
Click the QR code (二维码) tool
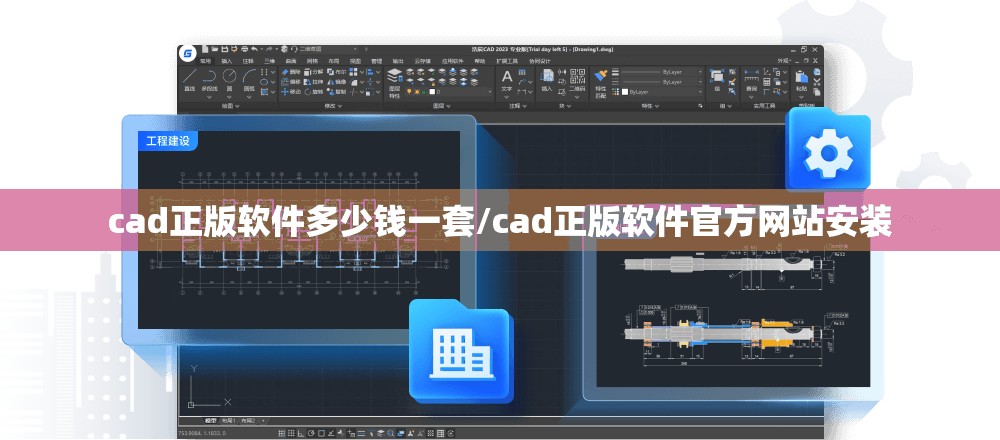click(577, 81)
